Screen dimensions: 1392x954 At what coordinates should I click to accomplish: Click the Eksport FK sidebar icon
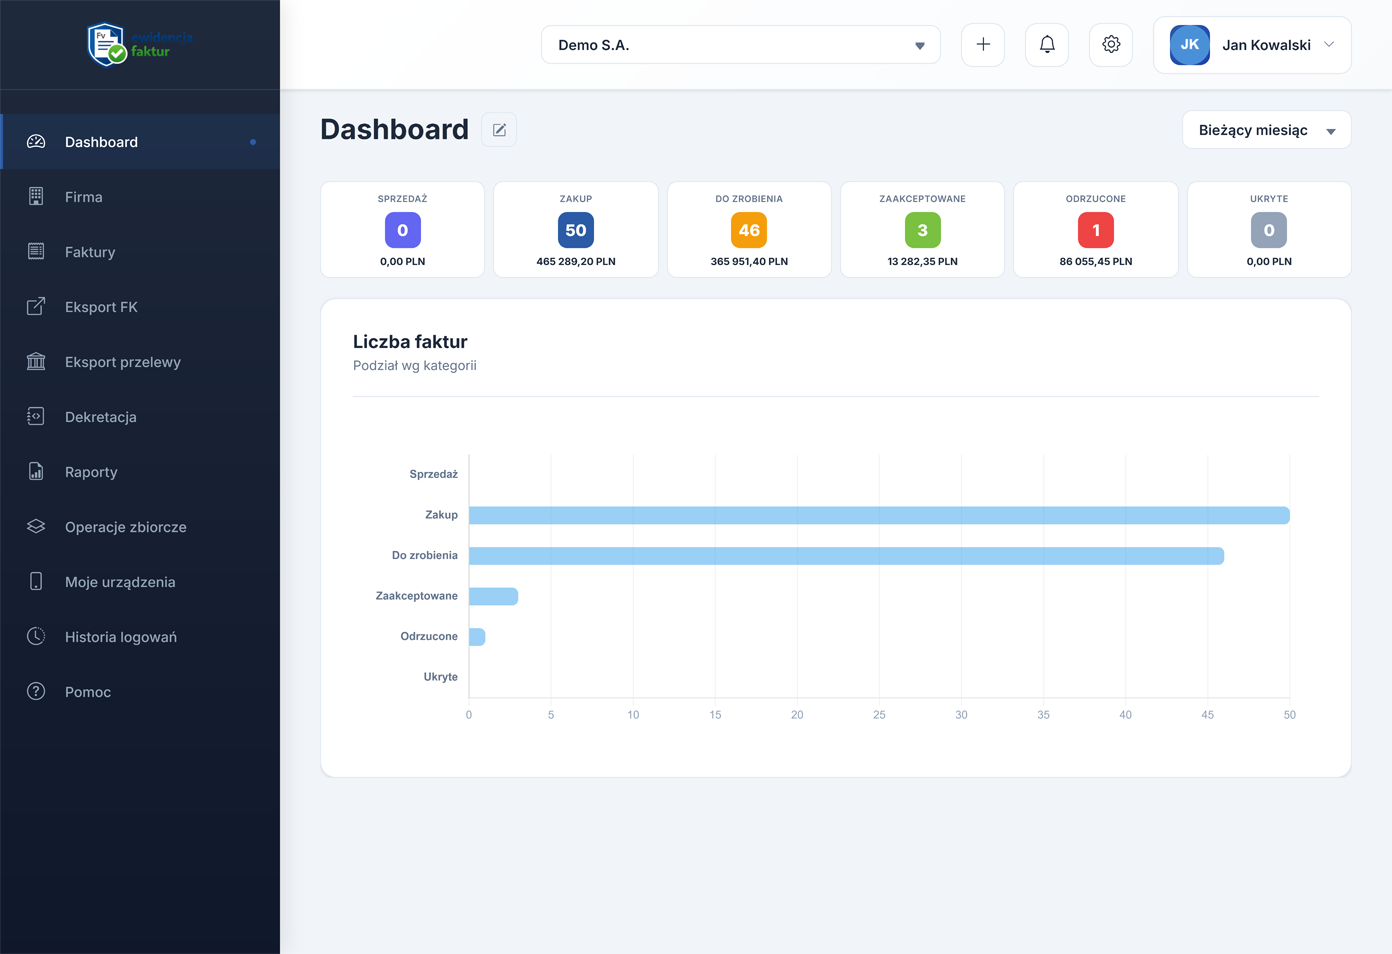click(x=36, y=307)
